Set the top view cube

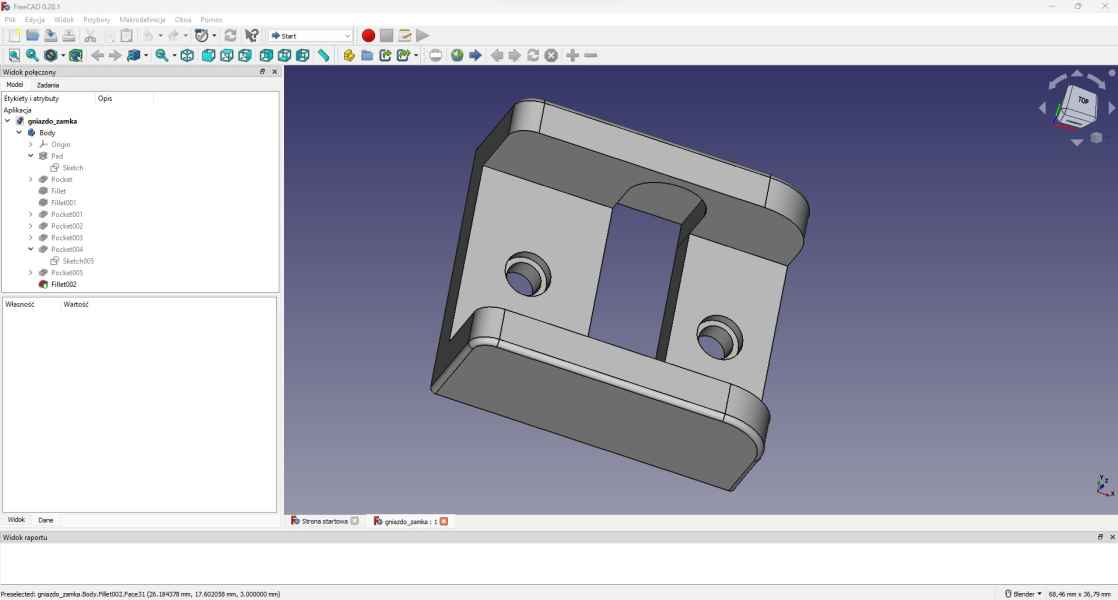click(227, 55)
